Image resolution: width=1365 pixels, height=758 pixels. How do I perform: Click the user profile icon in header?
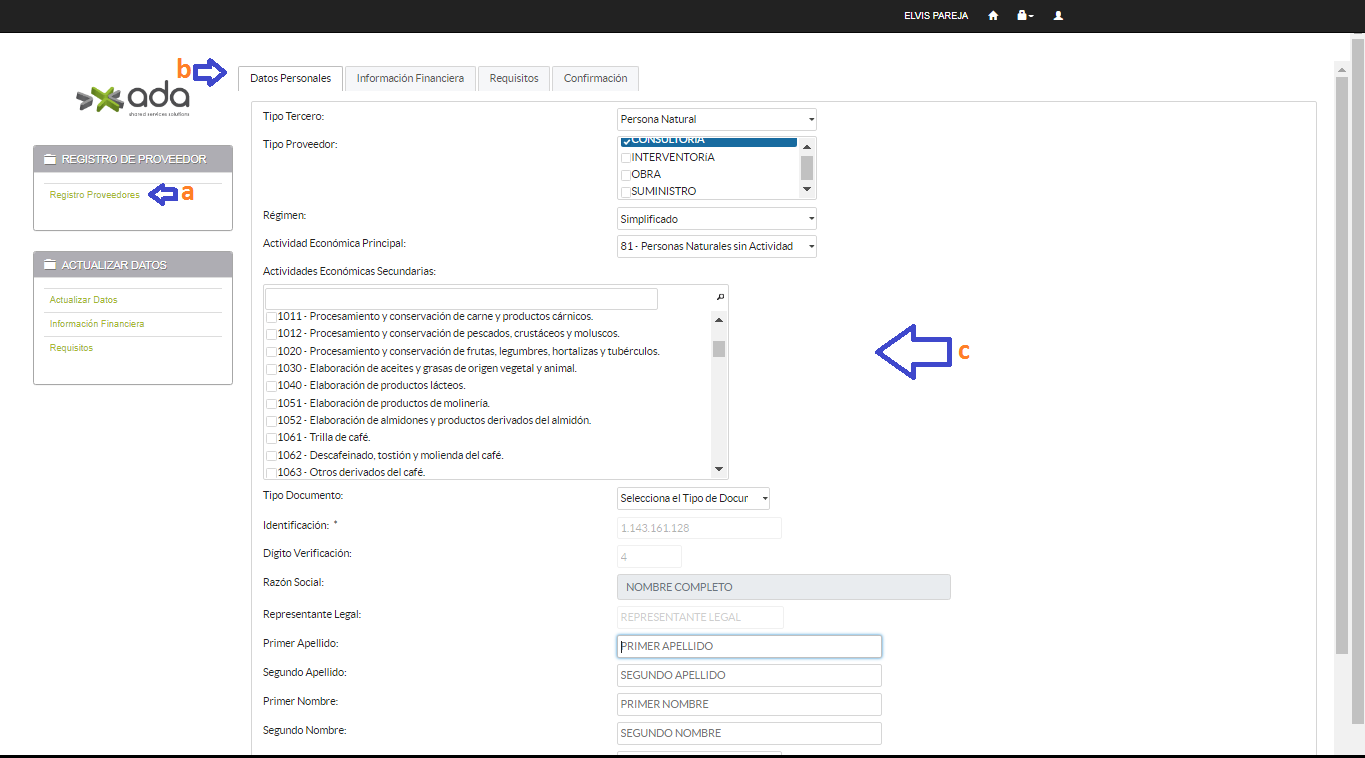(1059, 16)
